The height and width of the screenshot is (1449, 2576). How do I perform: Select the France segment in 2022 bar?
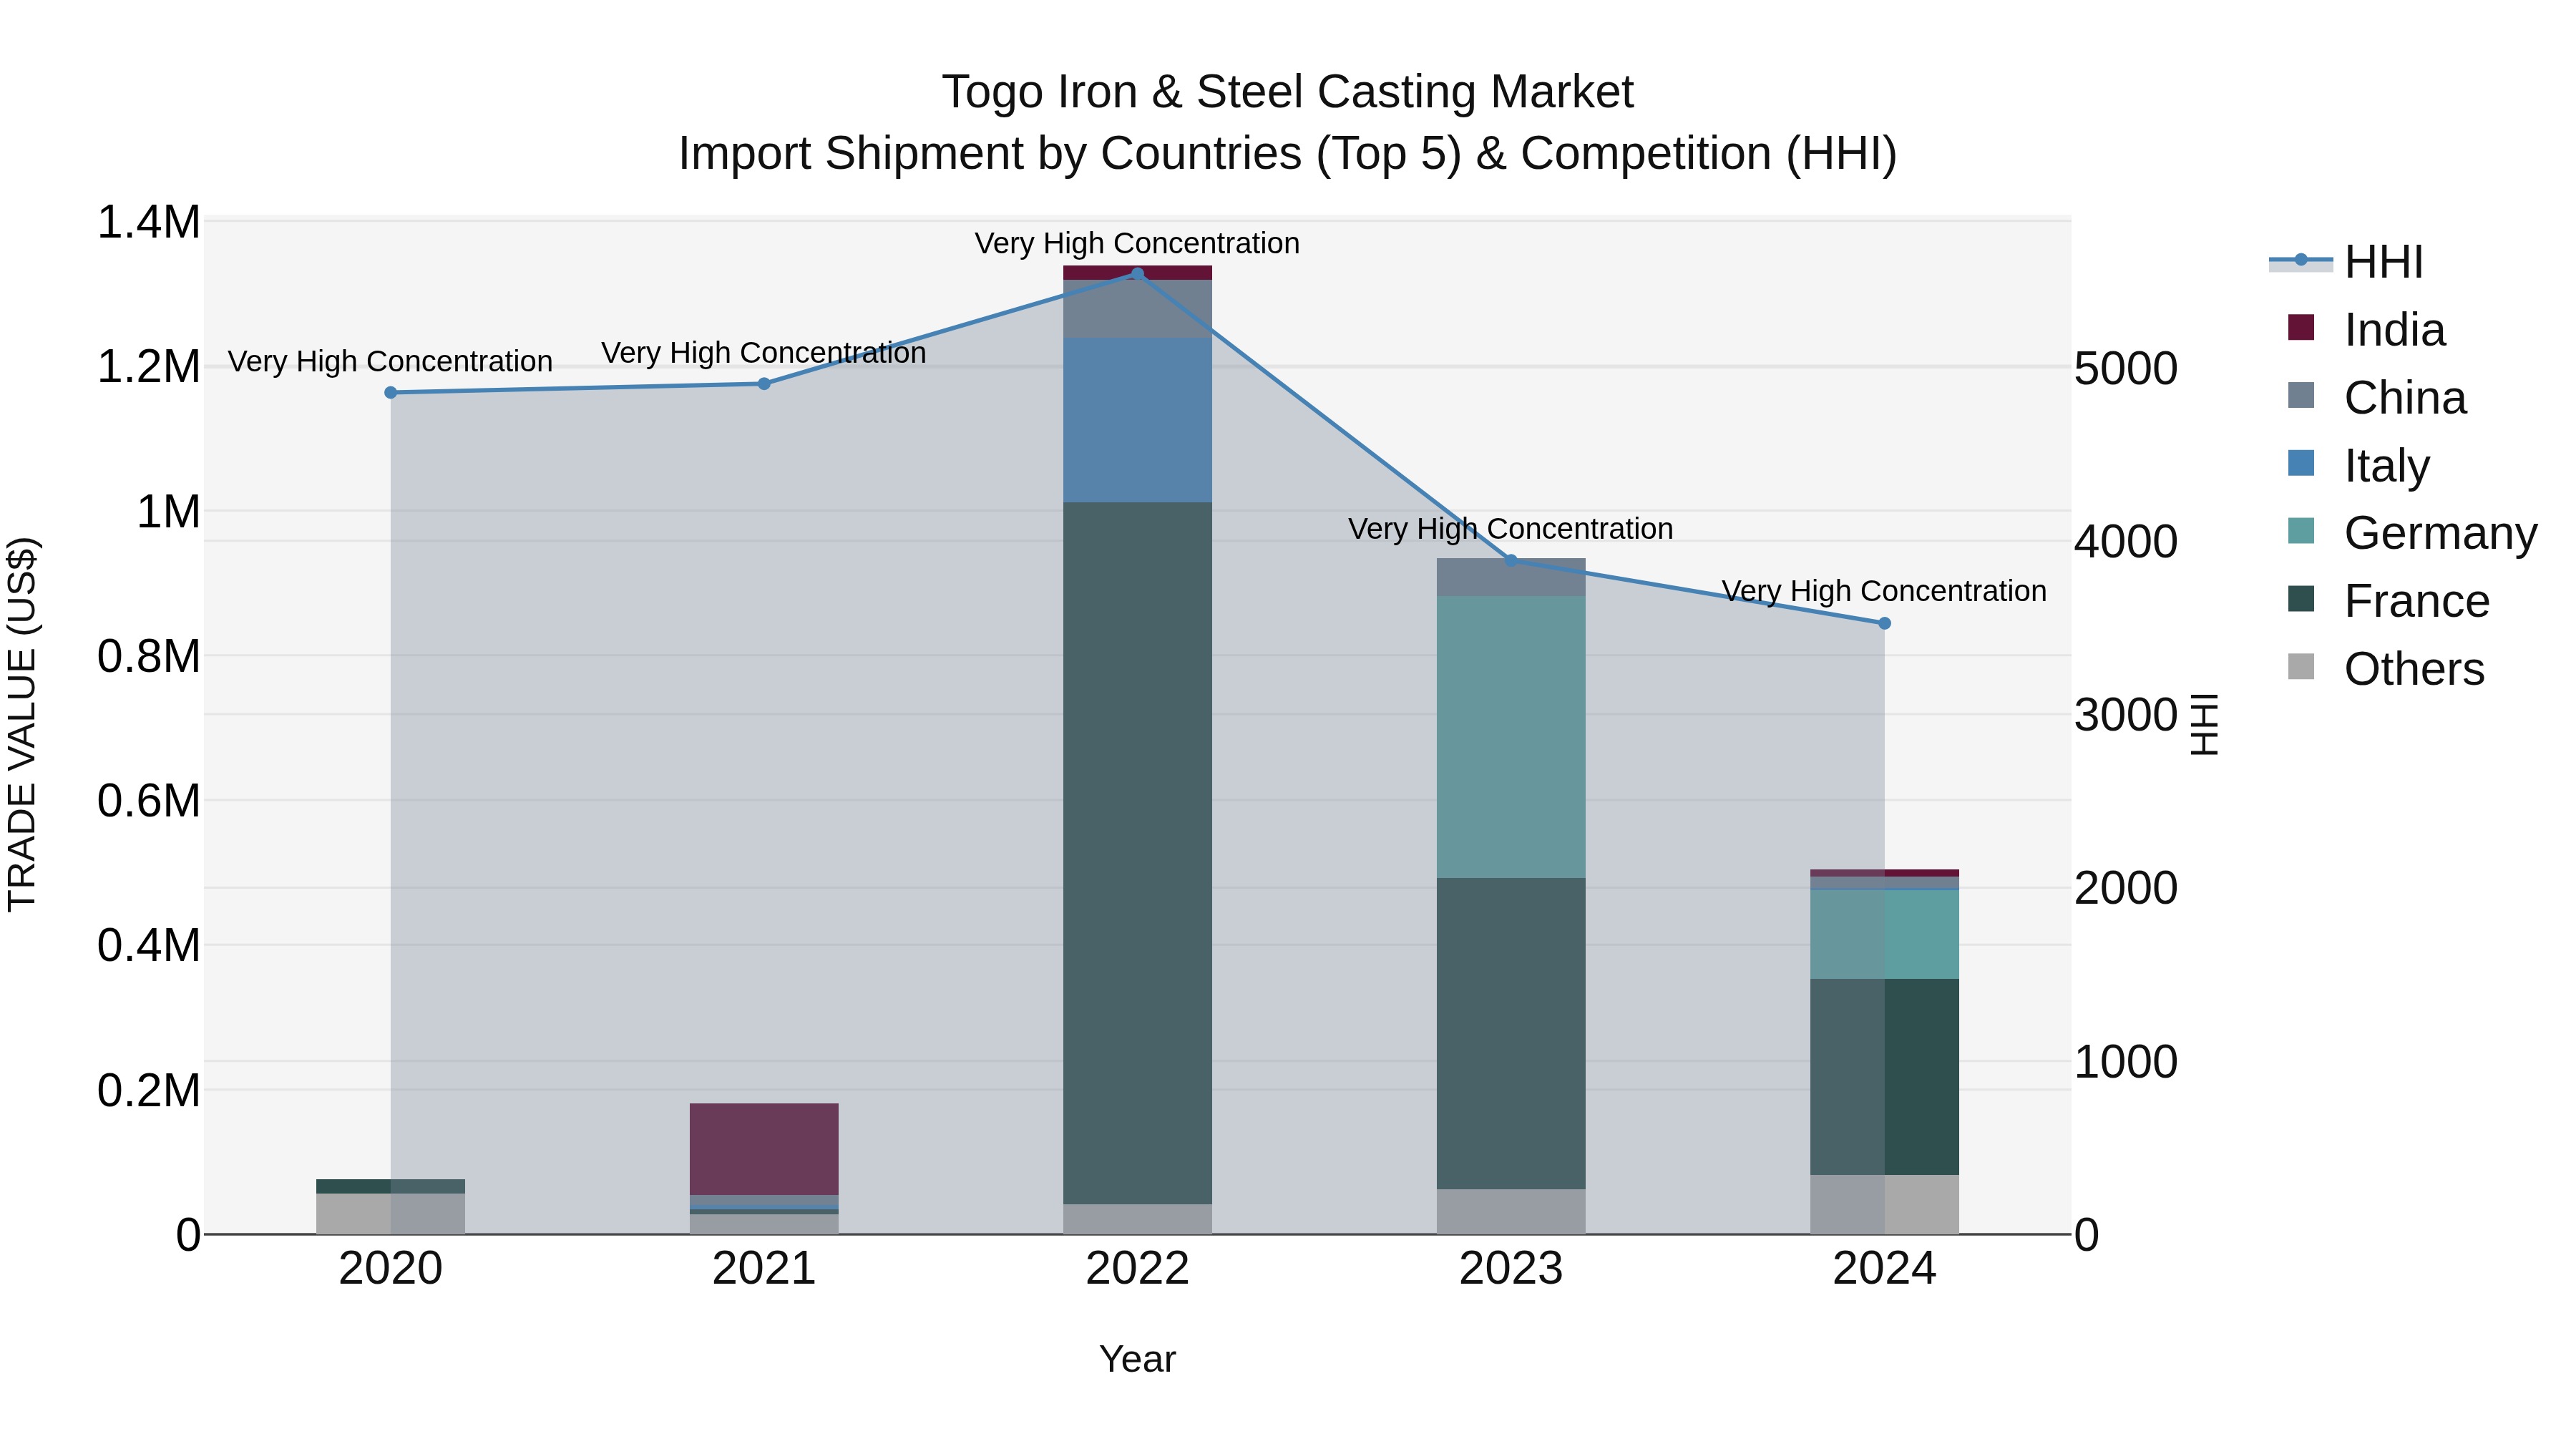[x=1137, y=853]
